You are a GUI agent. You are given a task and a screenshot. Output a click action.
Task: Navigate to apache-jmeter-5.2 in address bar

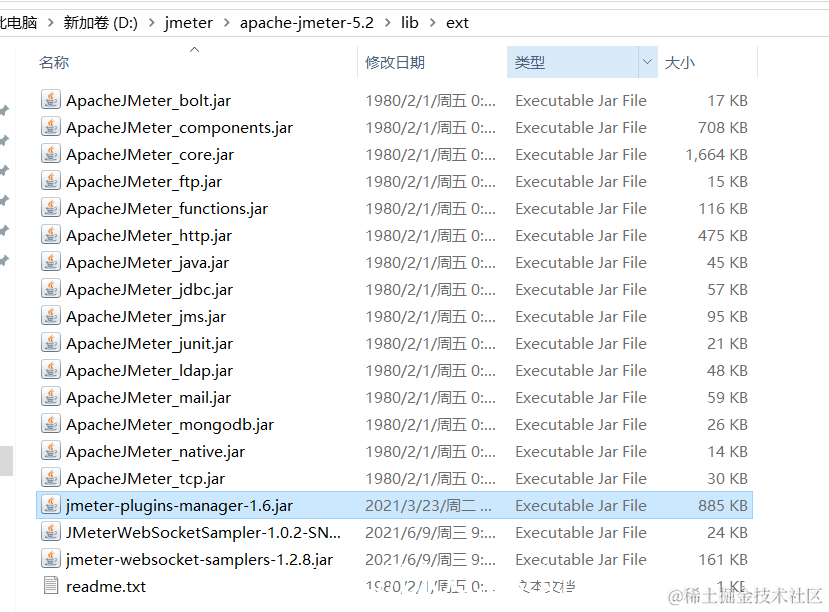[x=307, y=23]
